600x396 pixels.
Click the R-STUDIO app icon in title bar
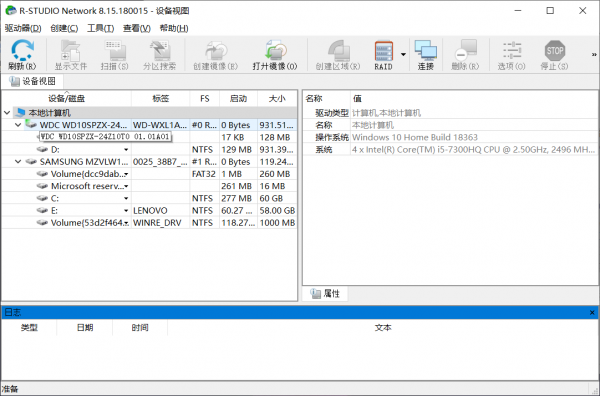point(10,11)
